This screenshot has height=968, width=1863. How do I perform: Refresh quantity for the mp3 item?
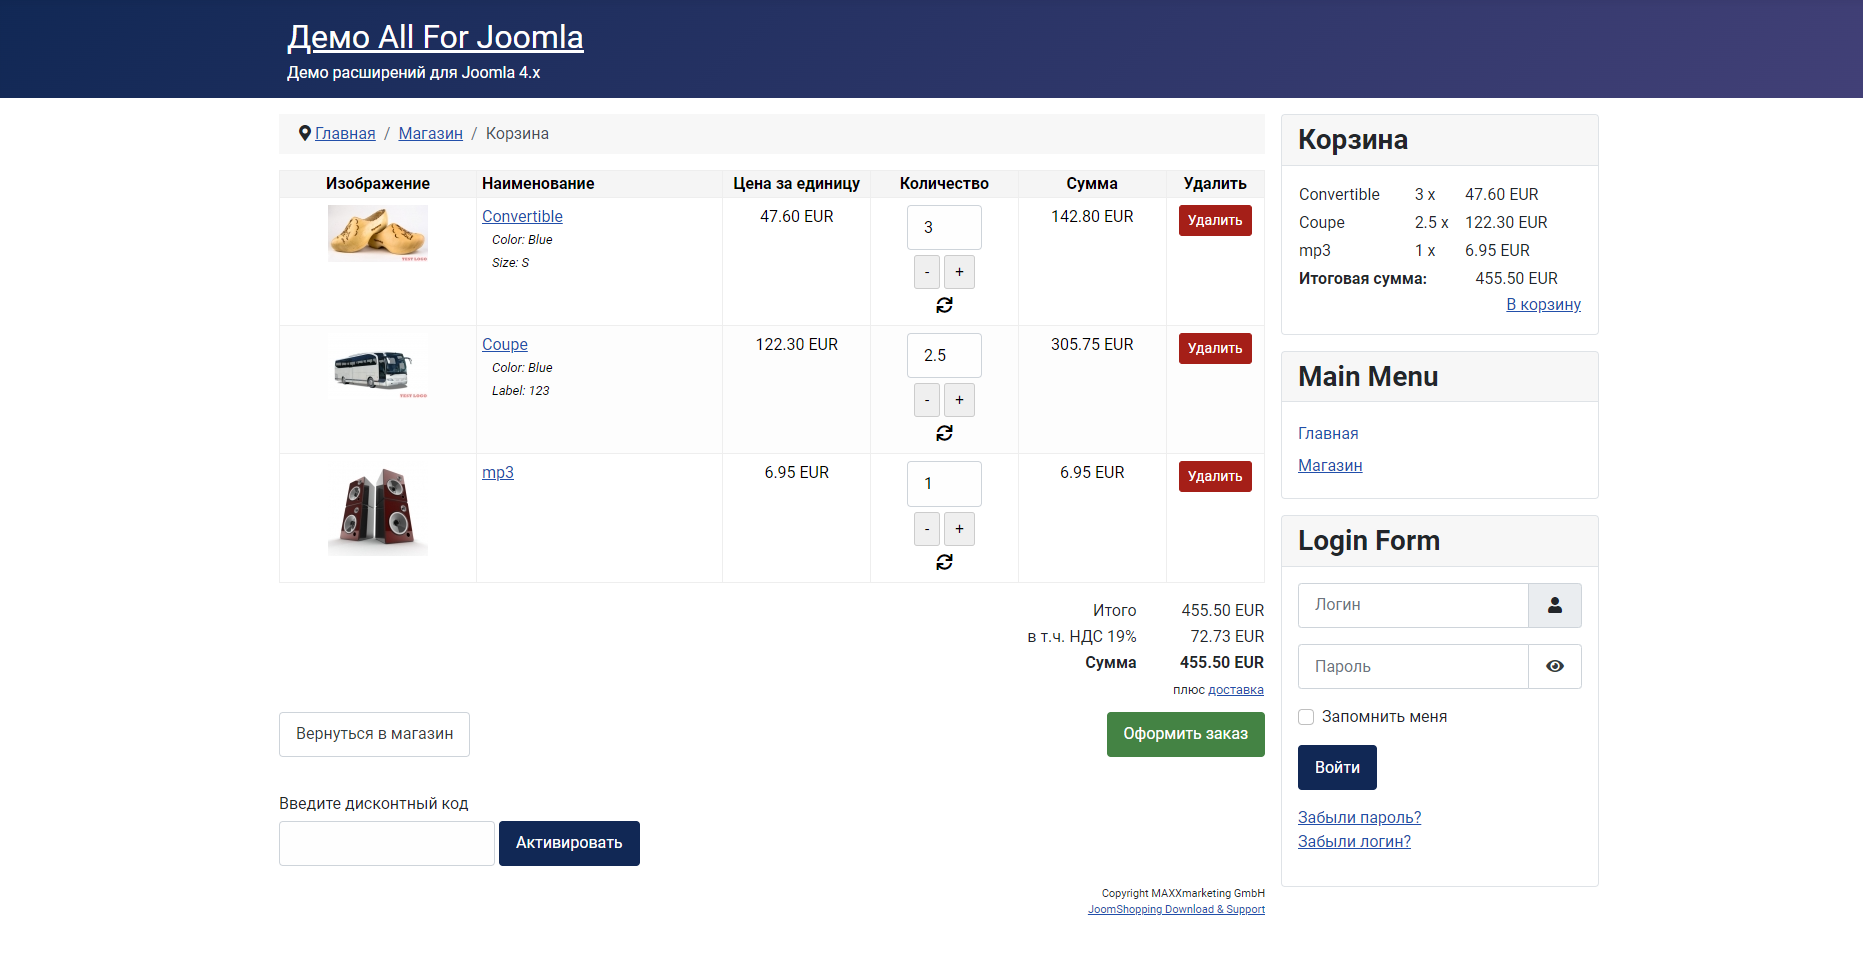tap(944, 562)
